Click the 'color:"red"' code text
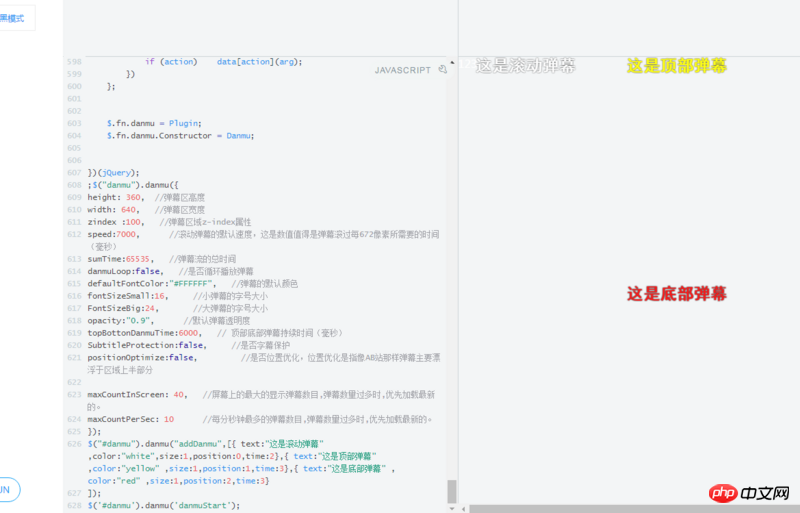The width and height of the screenshot is (800, 513). point(114,481)
